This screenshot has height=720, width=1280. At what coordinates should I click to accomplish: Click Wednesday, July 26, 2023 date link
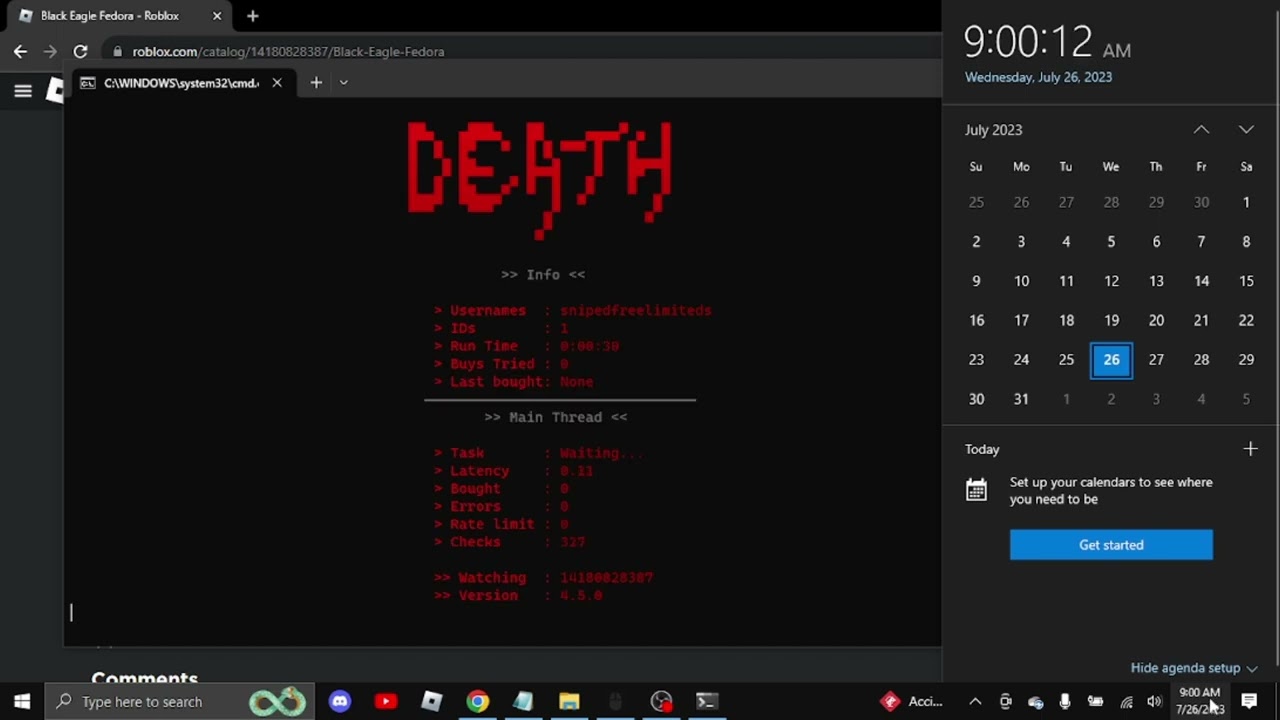click(x=1038, y=77)
